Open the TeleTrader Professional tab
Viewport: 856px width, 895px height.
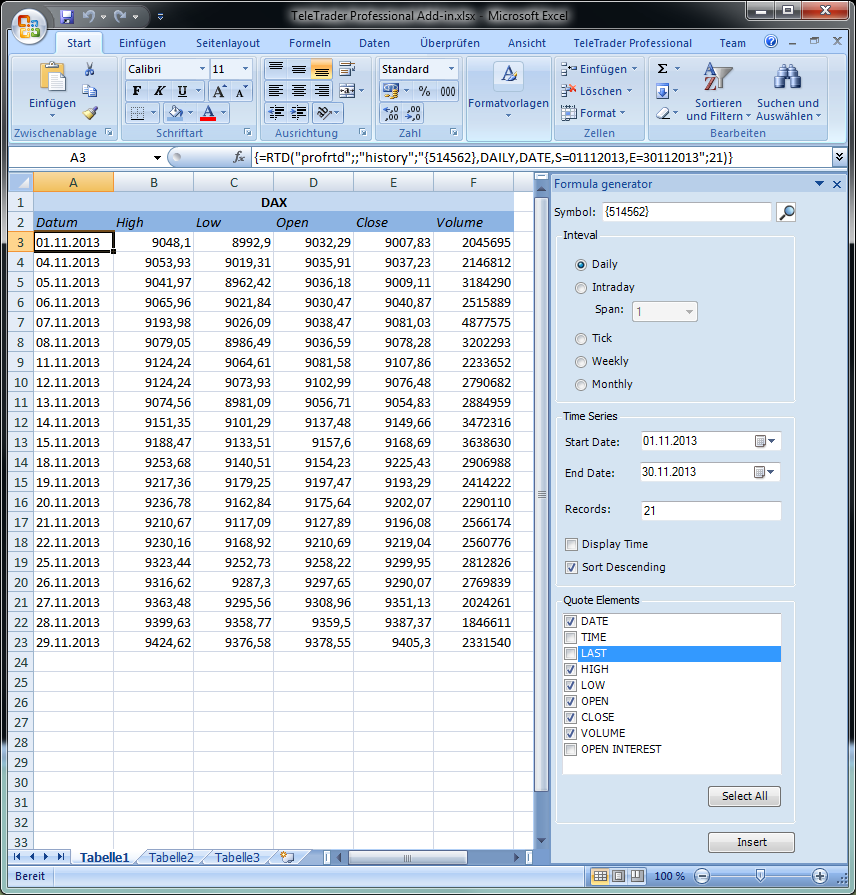(632, 43)
